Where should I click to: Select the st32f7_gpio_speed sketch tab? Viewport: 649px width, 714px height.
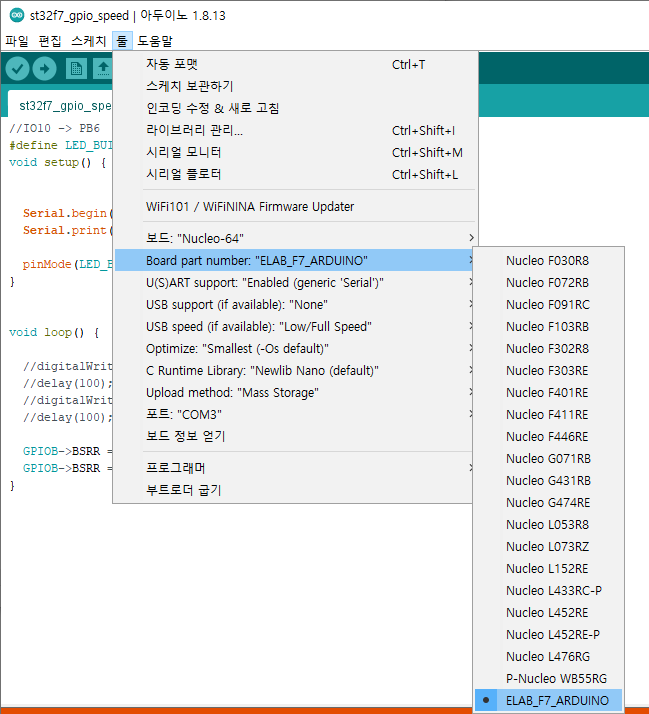(61, 106)
